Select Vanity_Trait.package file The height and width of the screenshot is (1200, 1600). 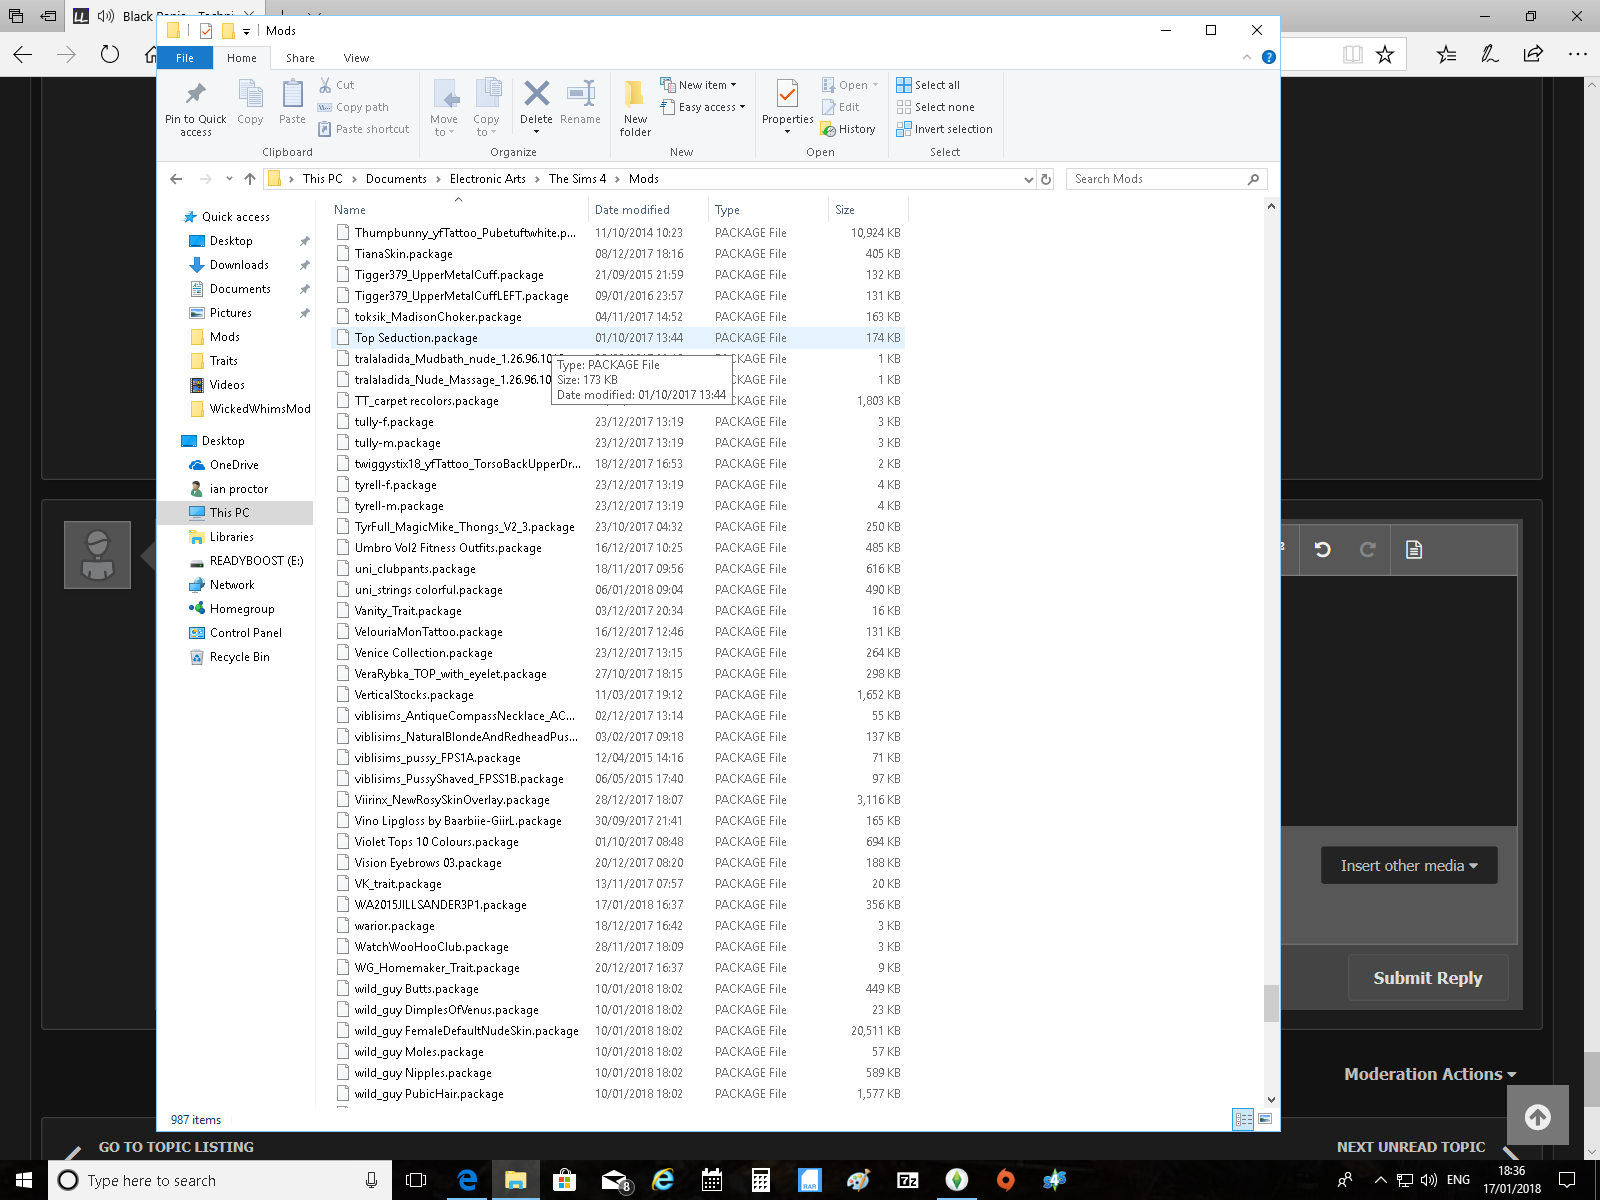[617, 611]
